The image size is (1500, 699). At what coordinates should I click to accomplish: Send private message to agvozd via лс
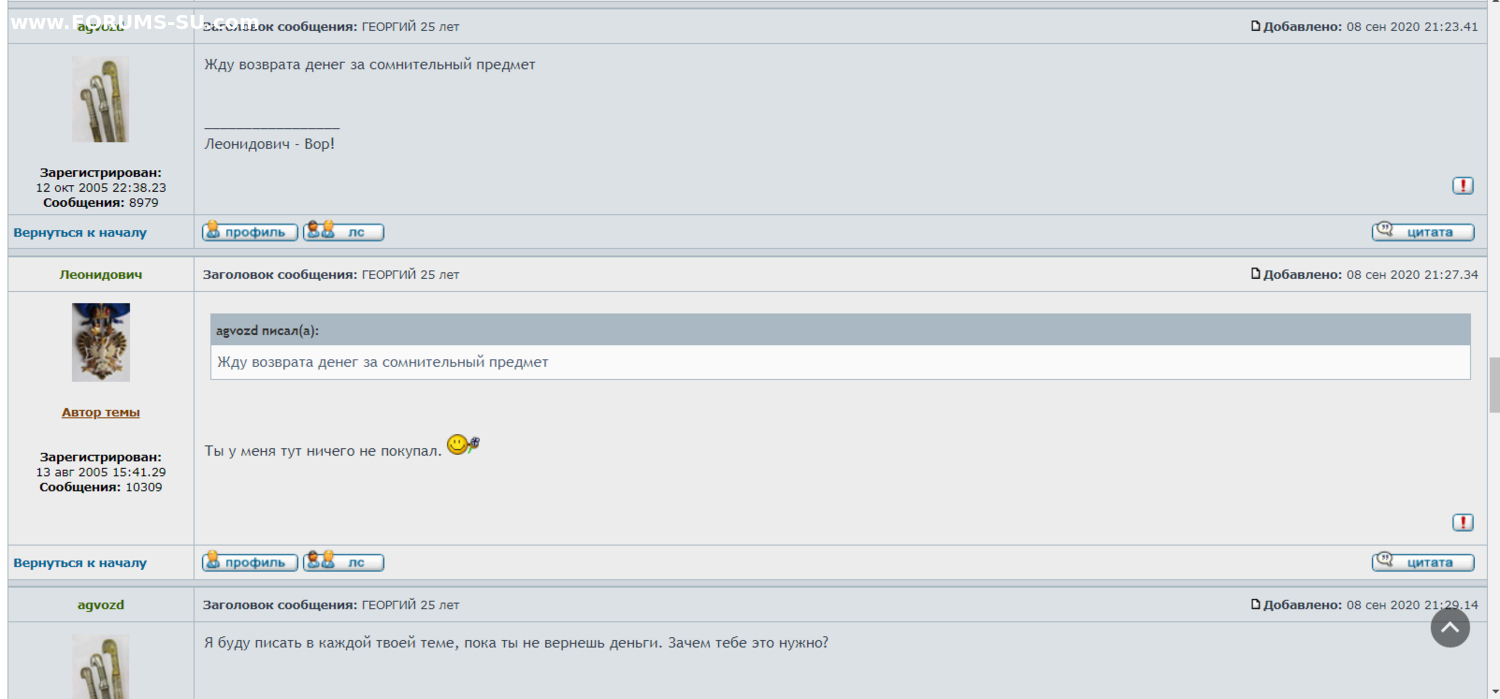343,232
